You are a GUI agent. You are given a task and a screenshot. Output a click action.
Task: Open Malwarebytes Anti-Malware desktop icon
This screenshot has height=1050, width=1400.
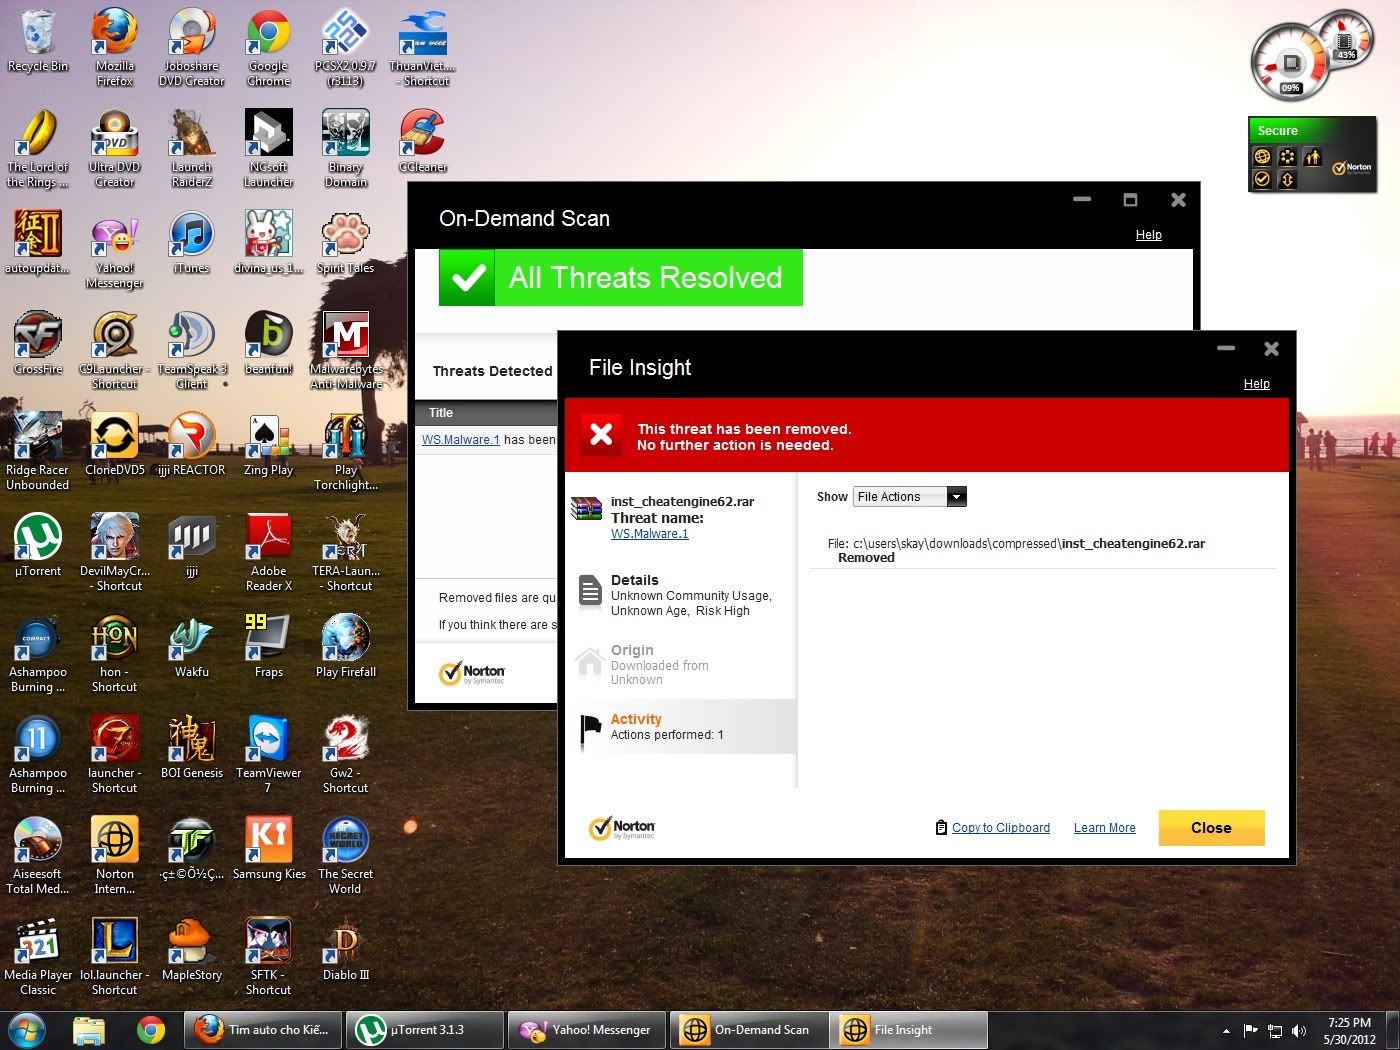[x=346, y=348]
